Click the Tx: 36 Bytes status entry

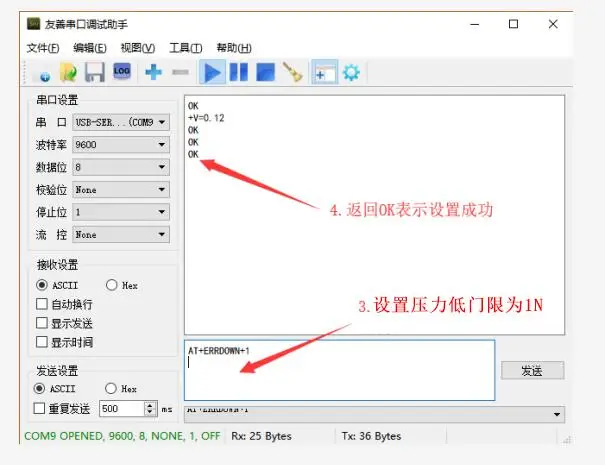tap(371, 436)
